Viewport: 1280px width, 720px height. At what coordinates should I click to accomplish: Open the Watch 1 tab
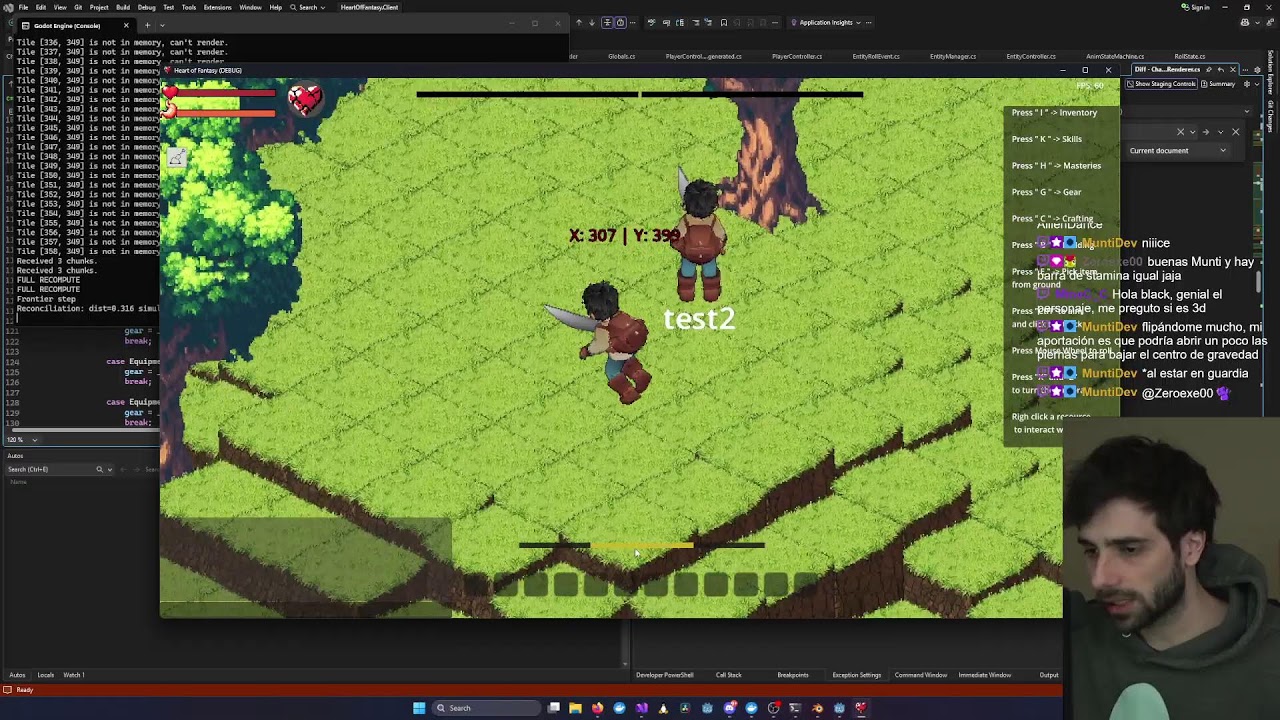click(74, 675)
